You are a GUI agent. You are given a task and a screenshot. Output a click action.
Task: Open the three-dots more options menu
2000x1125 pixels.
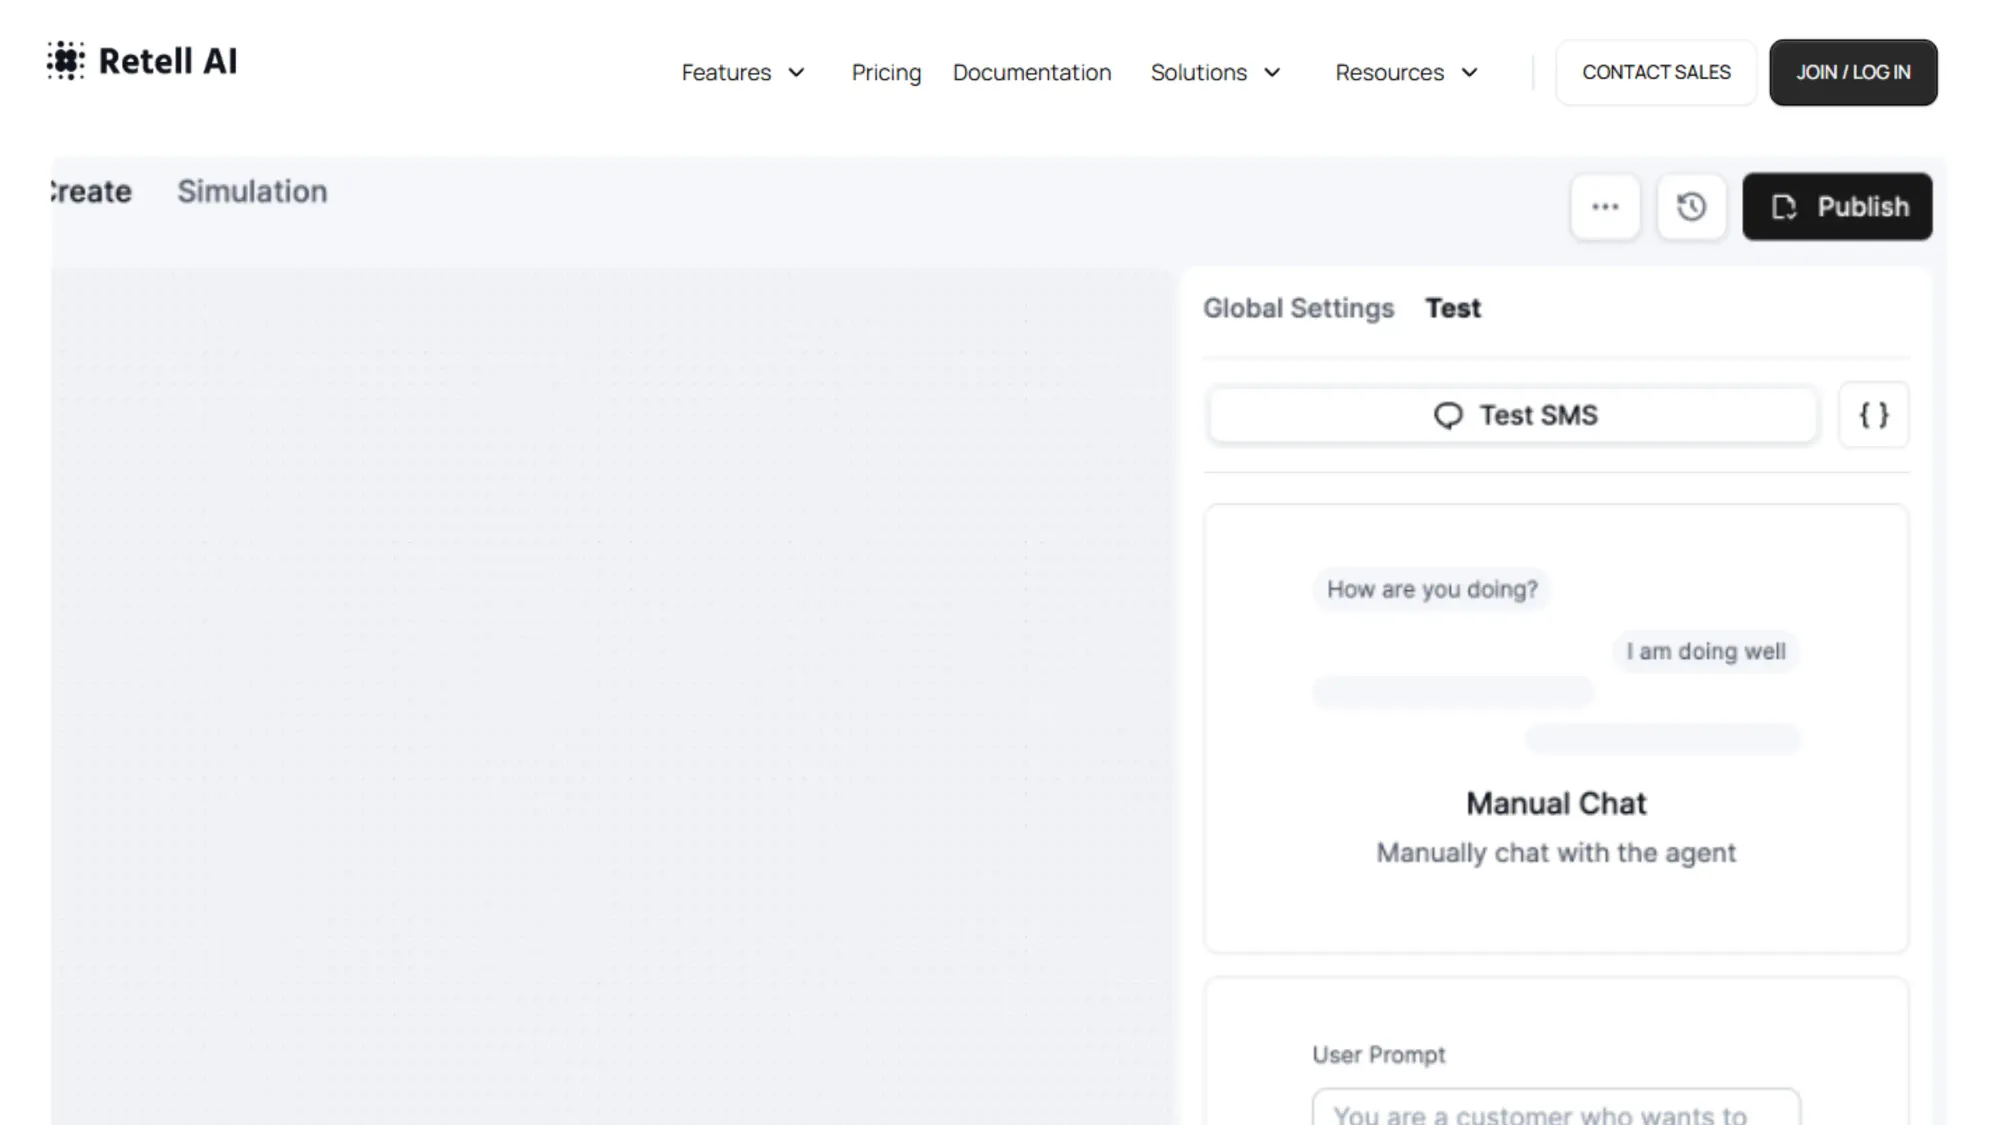click(x=1605, y=207)
